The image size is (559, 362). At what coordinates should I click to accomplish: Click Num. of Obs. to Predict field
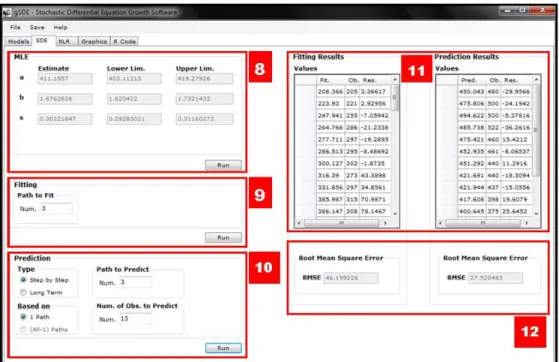pyautogui.click(x=135, y=318)
